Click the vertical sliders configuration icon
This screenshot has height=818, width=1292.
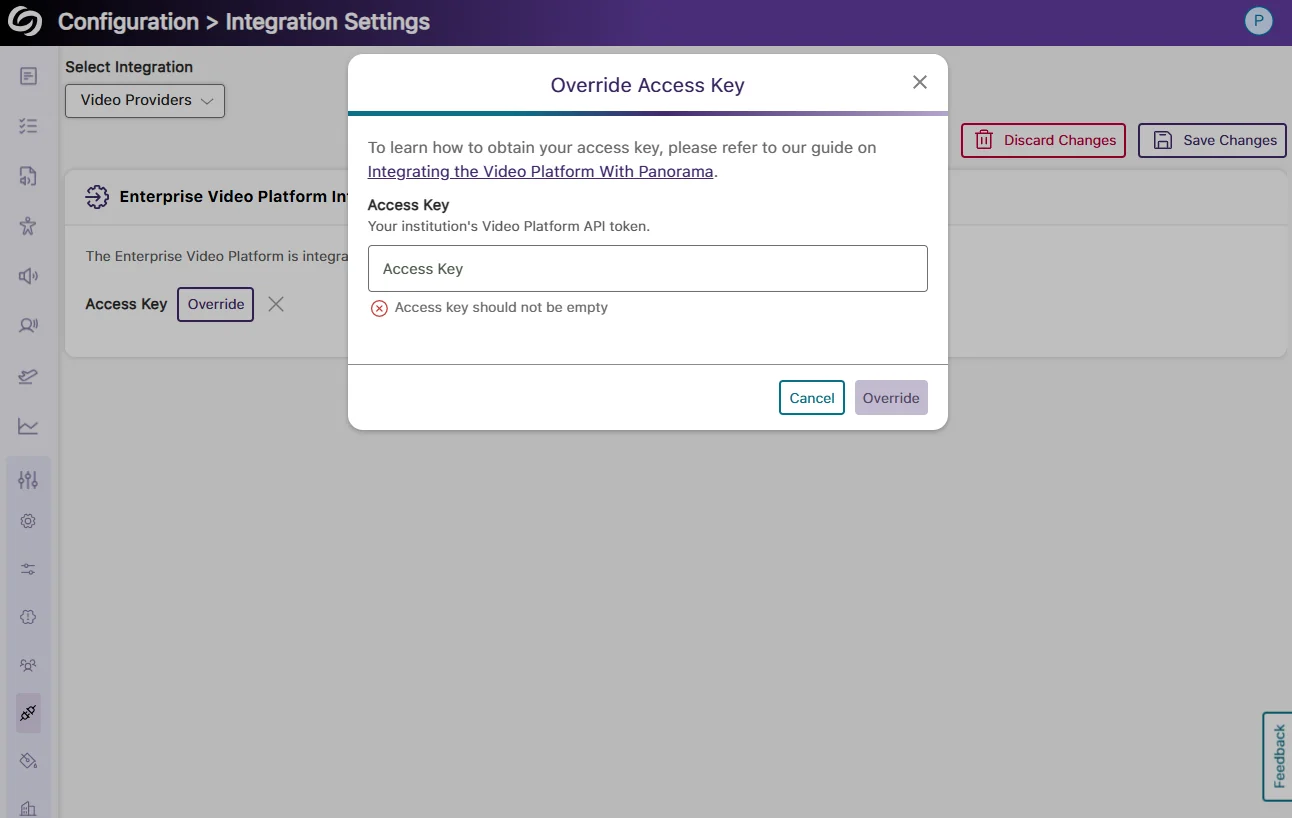[x=28, y=480]
